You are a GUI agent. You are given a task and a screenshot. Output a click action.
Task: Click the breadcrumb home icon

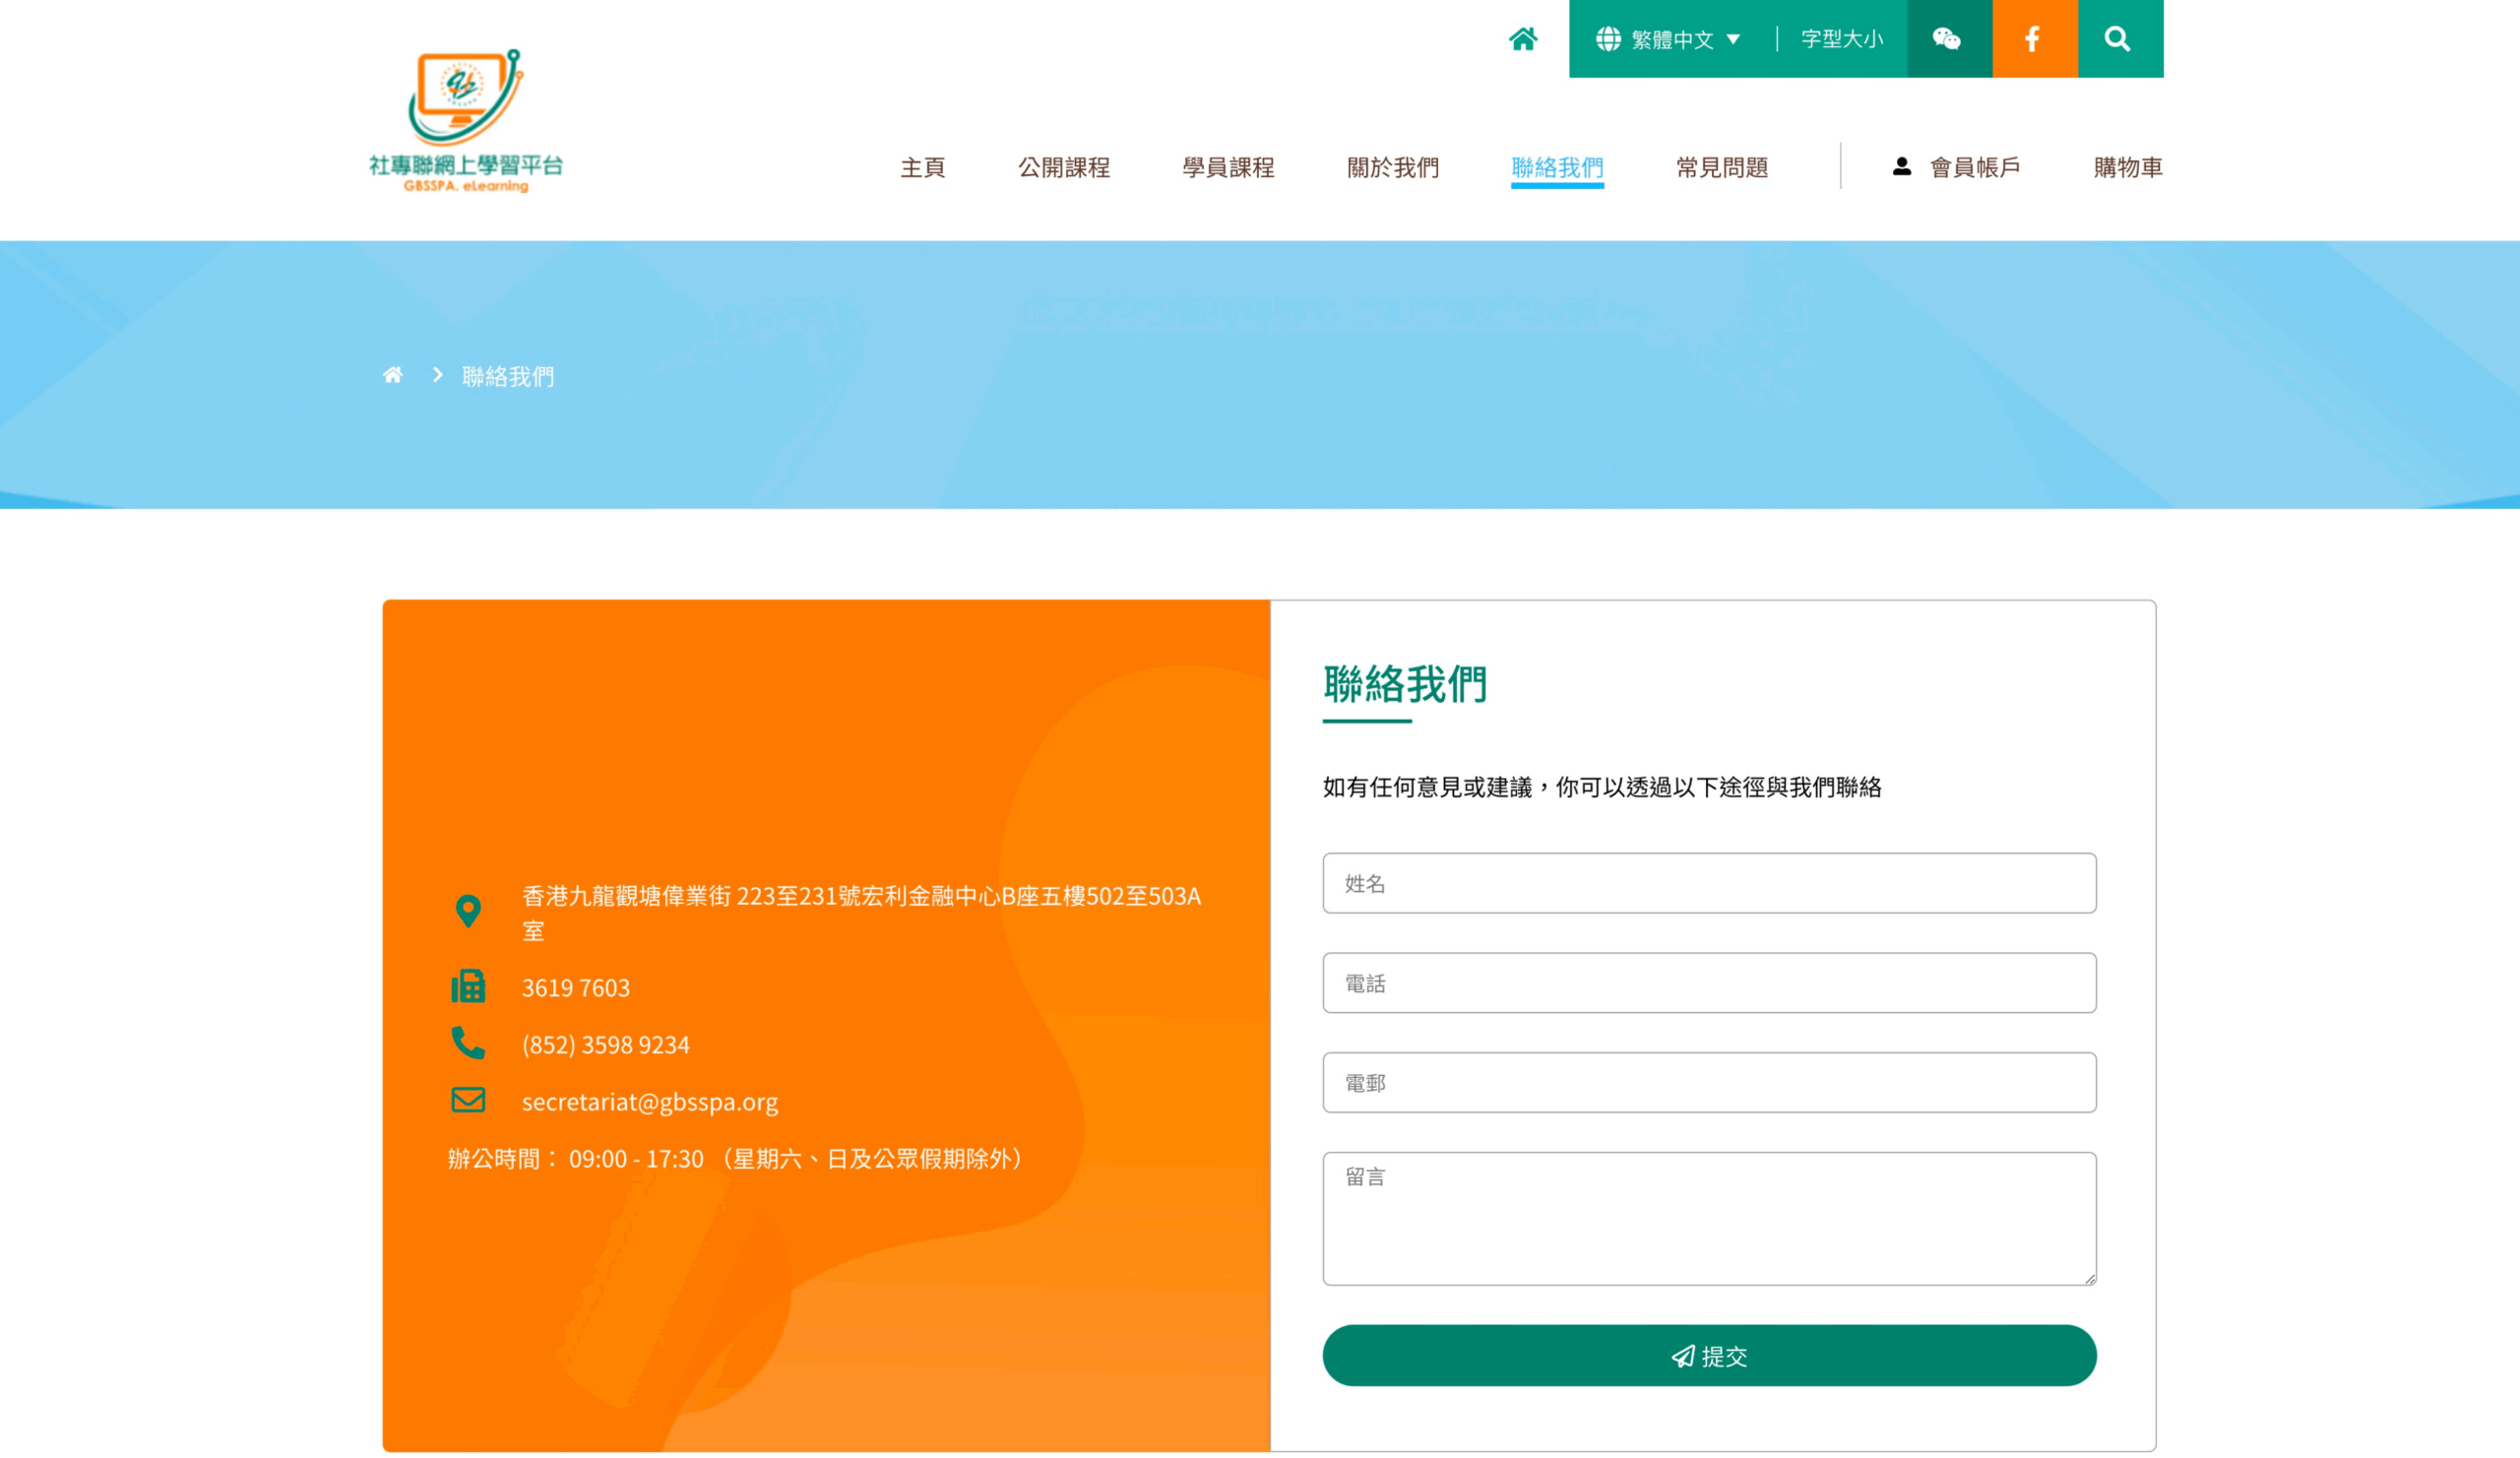[393, 375]
